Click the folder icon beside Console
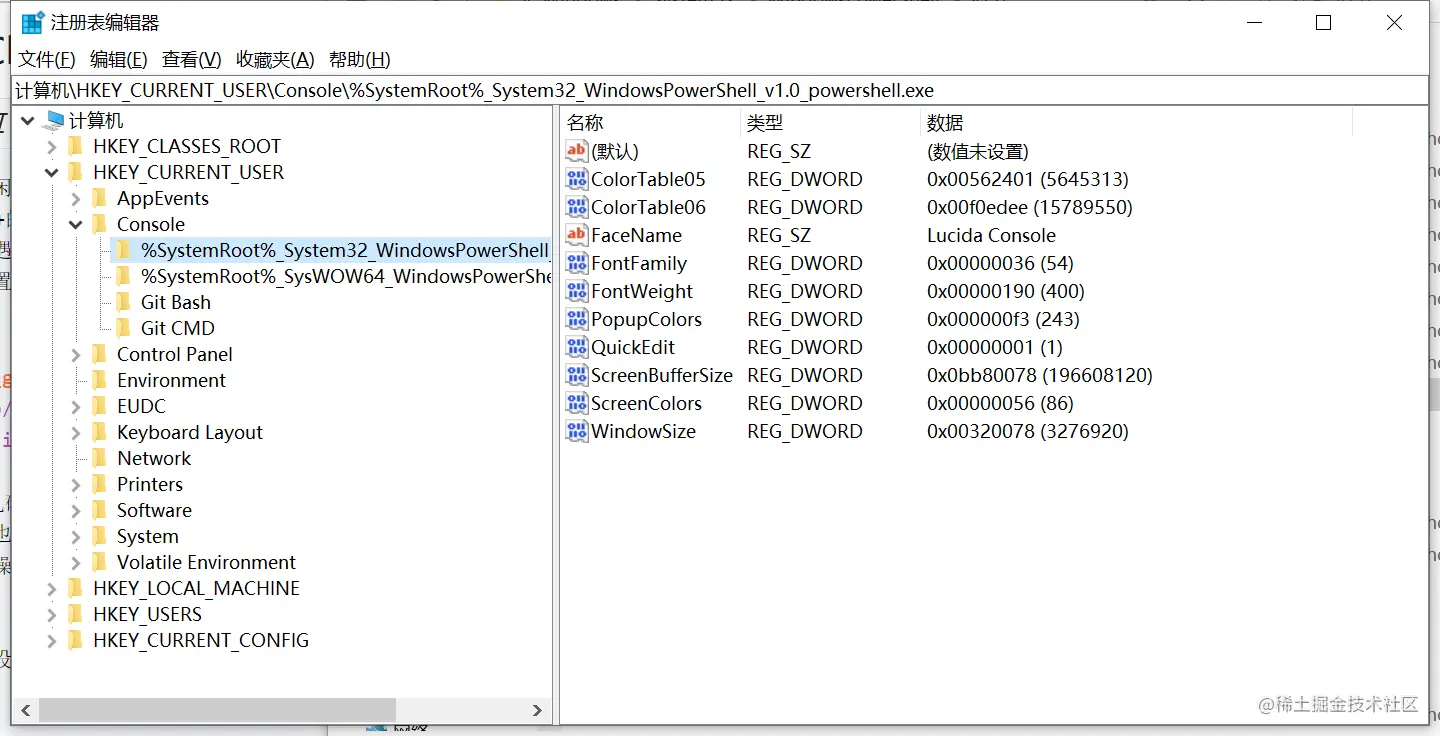This screenshot has height=736, width=1440. pyautogui.click(x=98, y=225)
